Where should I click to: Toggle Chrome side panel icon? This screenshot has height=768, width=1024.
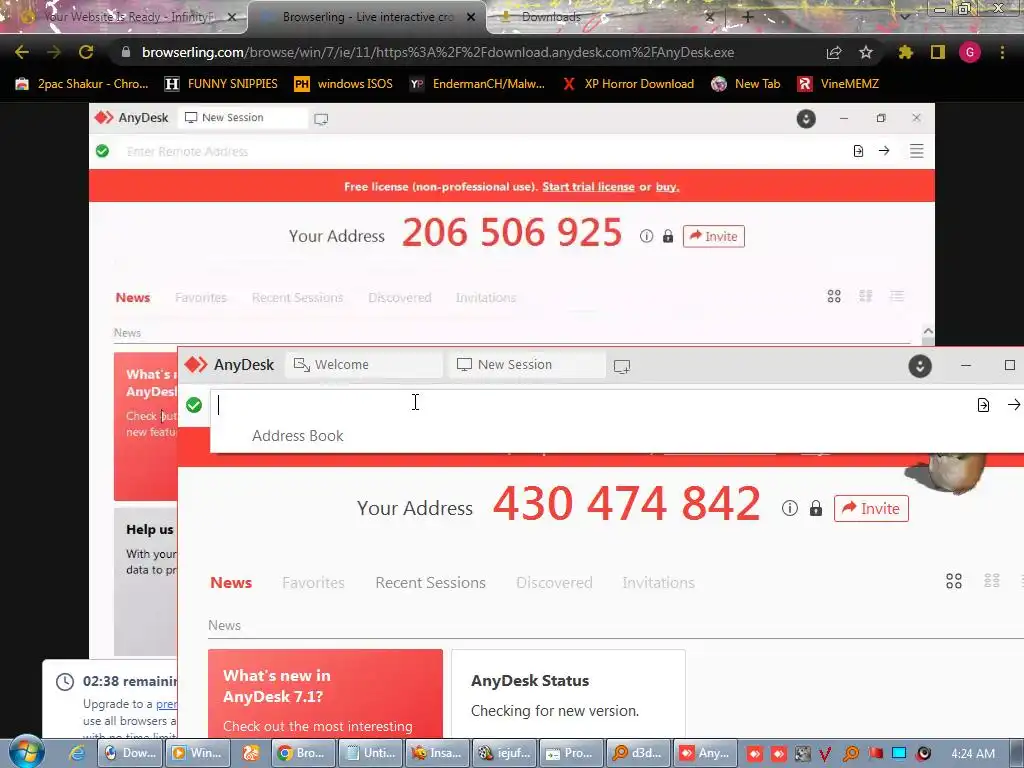click(938, 52)
